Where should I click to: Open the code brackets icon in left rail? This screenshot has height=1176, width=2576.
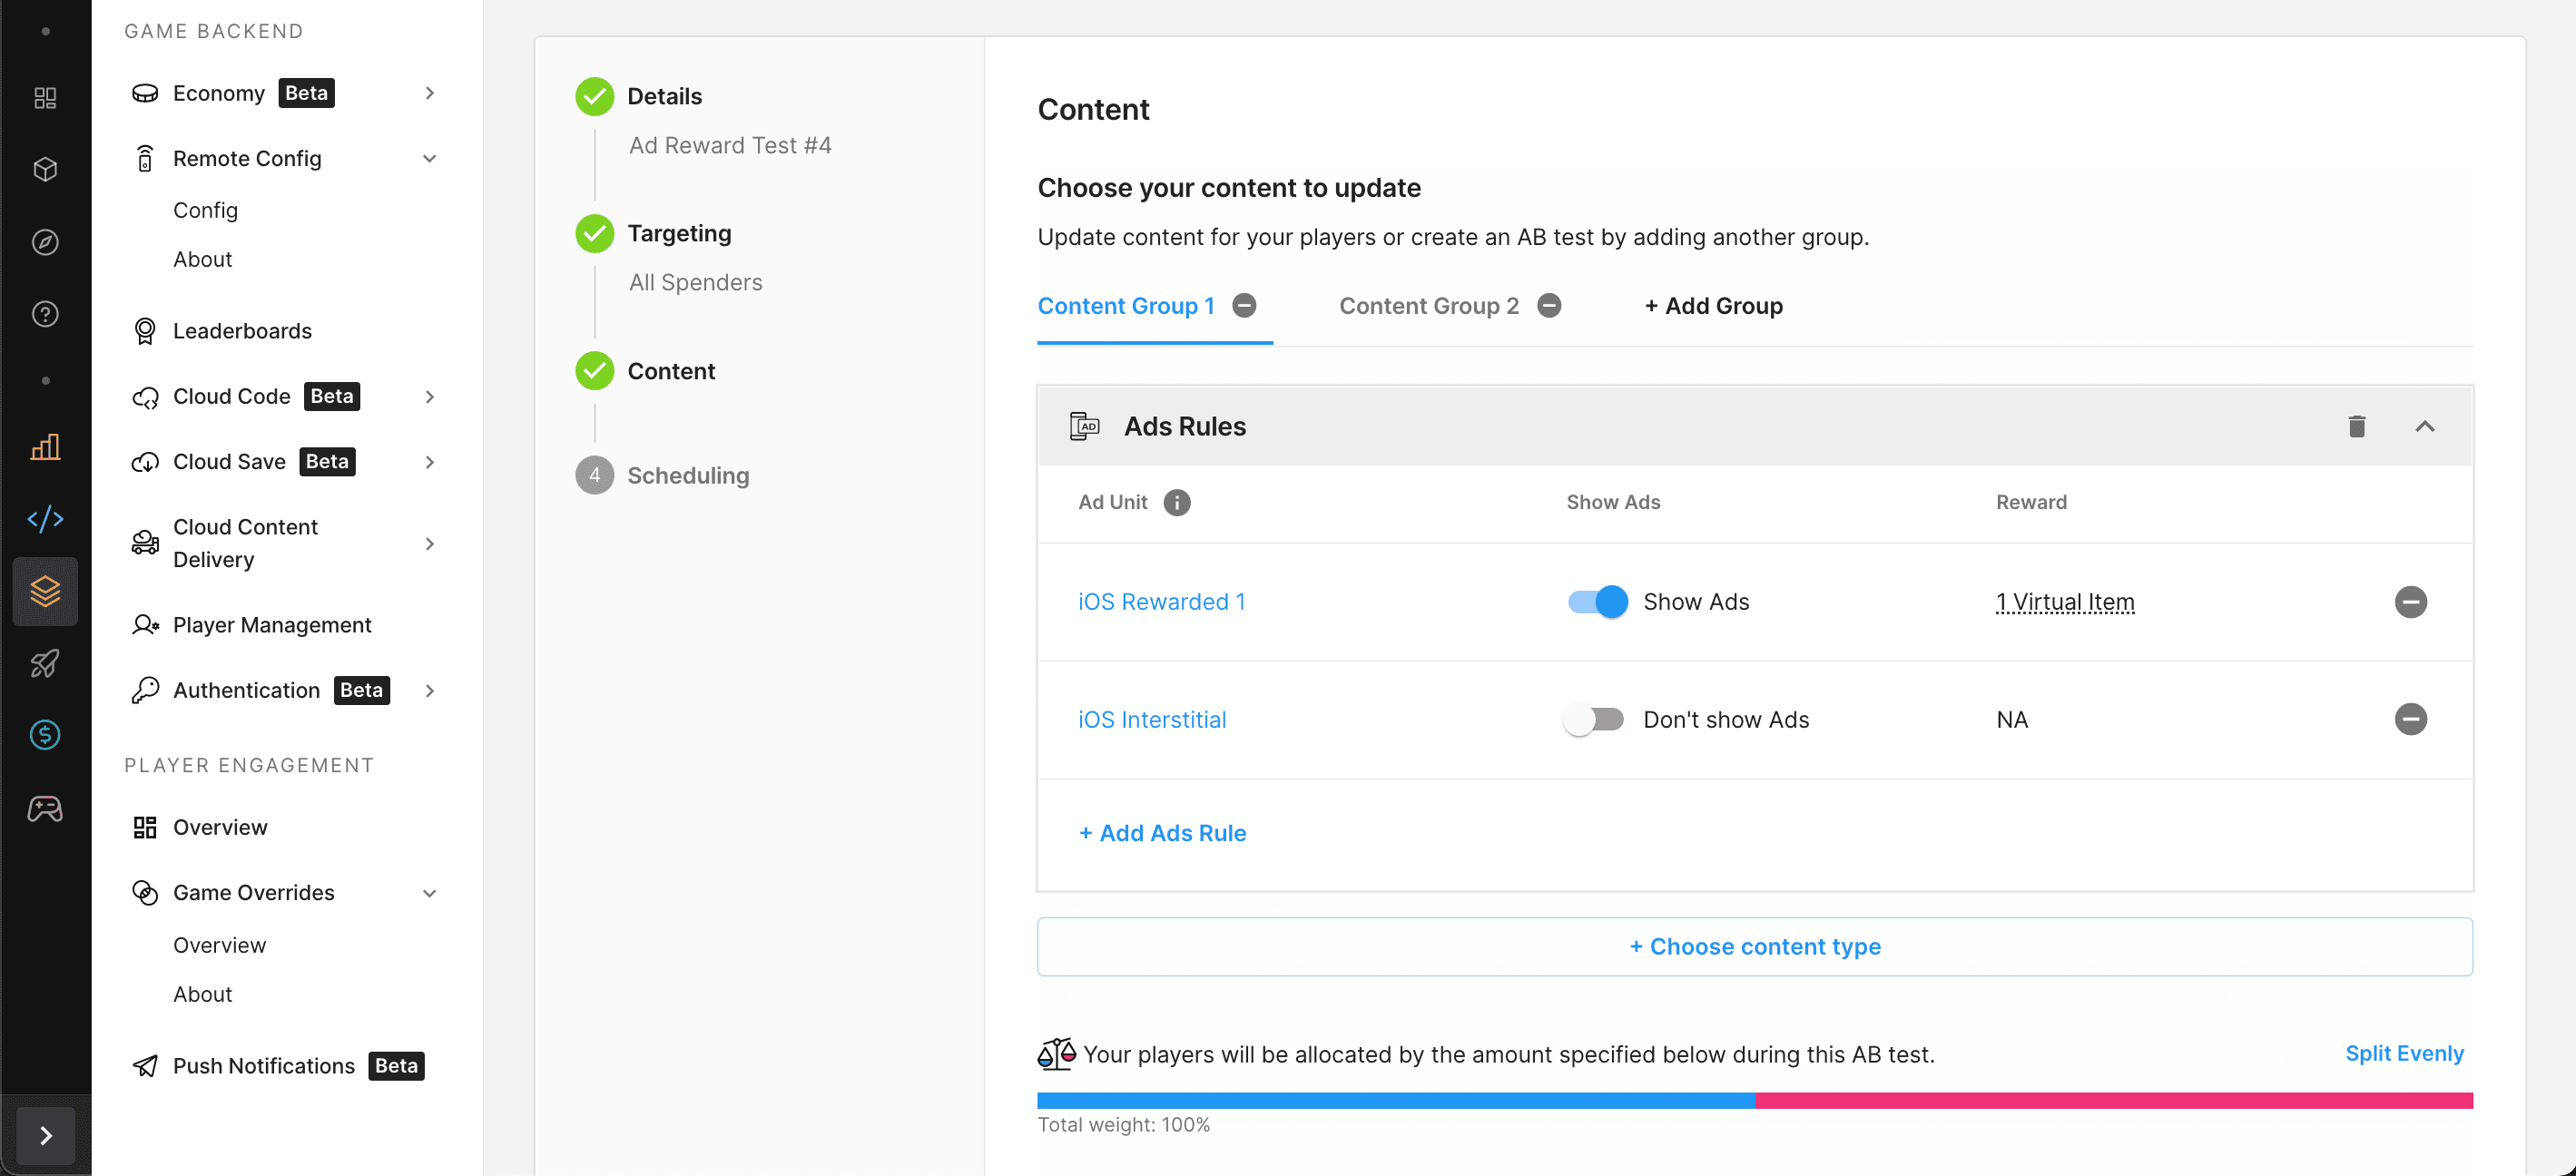point(45,518)
